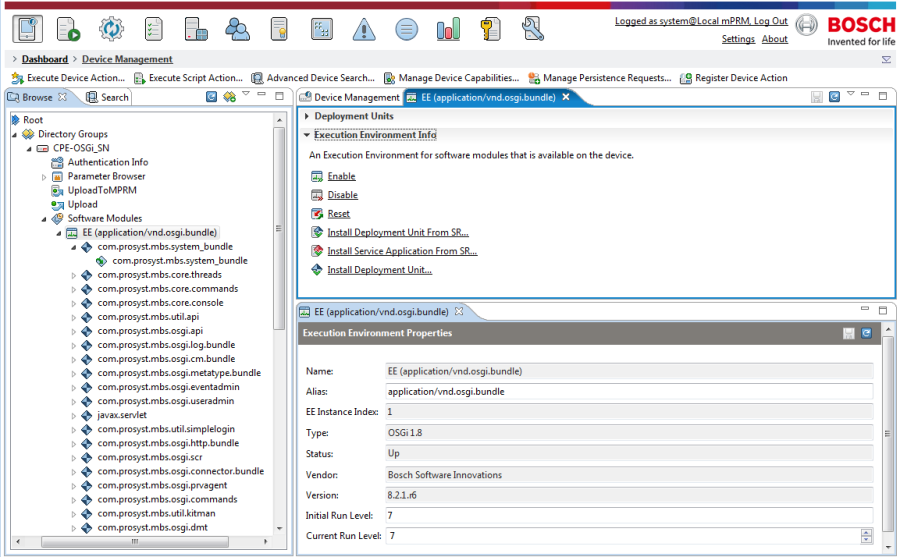Viewport: 900px width, 557px height.
Task: Open the Device Management tablet icon
Action: point(28,29)
